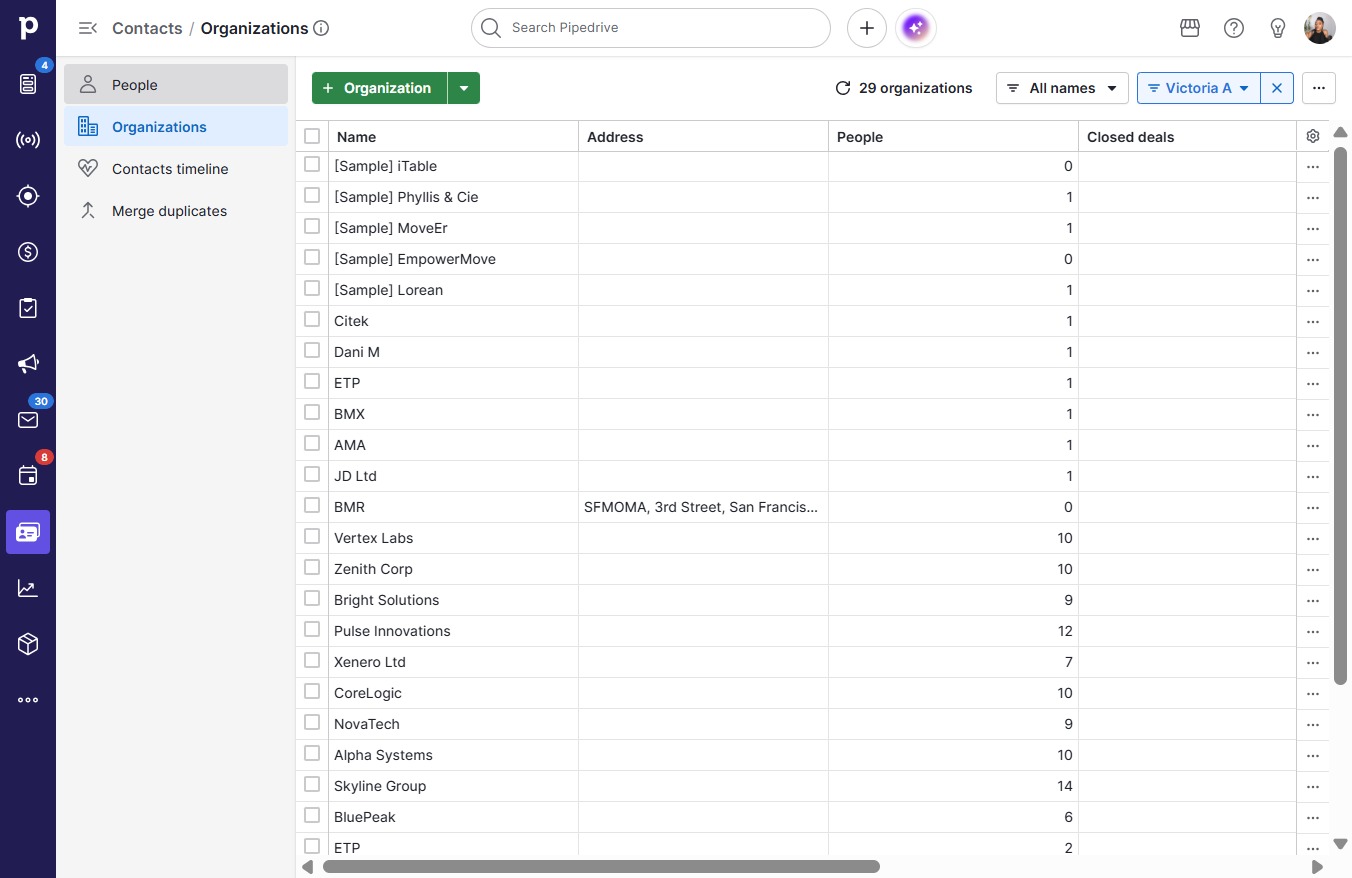
Task: Open Contacts timeline view
Action: pyautogui.click(x=176, y=168)
